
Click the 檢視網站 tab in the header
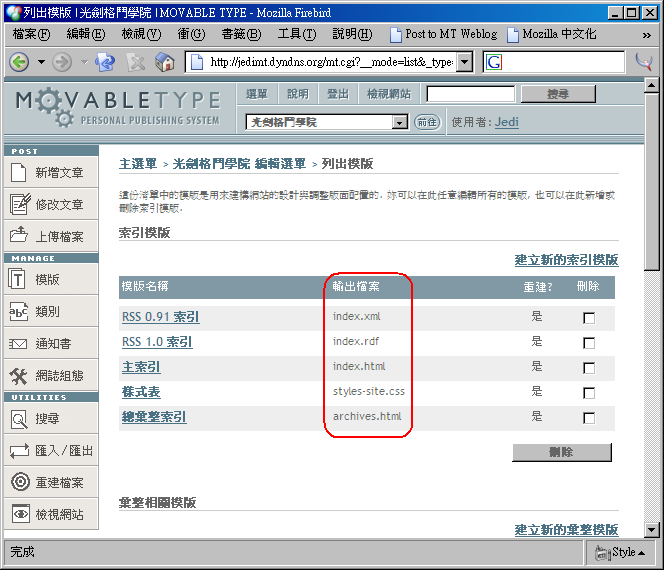(389, 94)
